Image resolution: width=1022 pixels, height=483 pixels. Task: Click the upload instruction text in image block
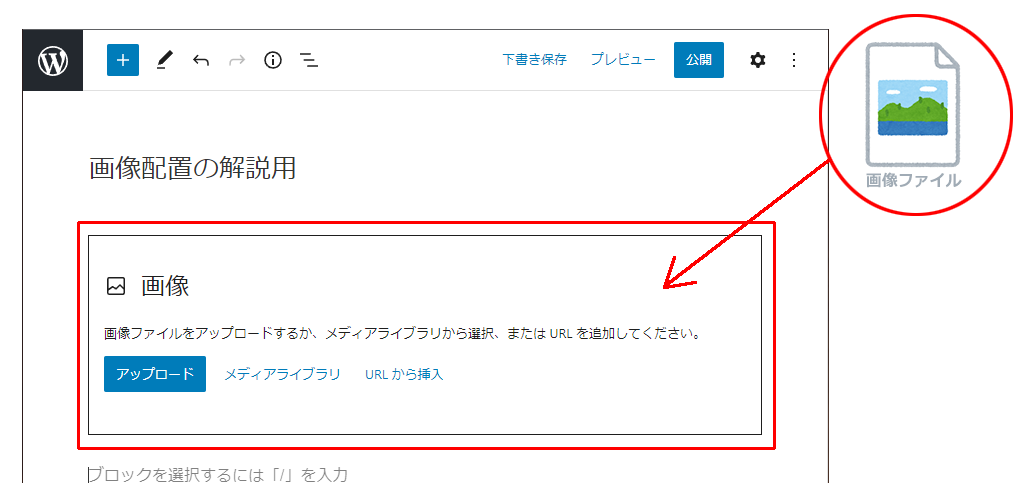point(402,334)
